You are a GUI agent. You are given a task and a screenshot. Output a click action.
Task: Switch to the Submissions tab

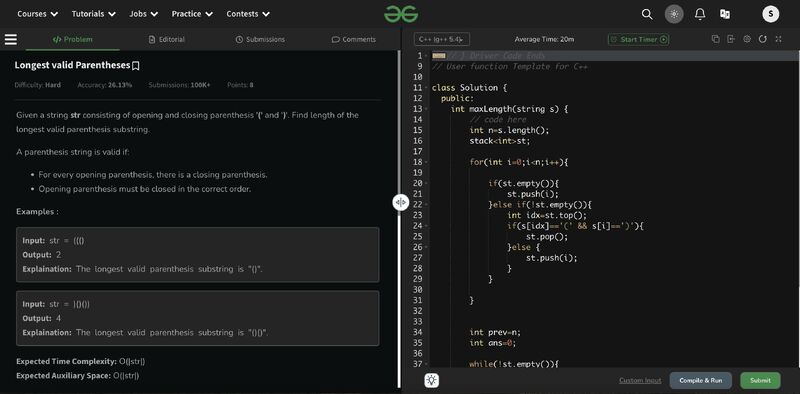click(x=260, y=39)
